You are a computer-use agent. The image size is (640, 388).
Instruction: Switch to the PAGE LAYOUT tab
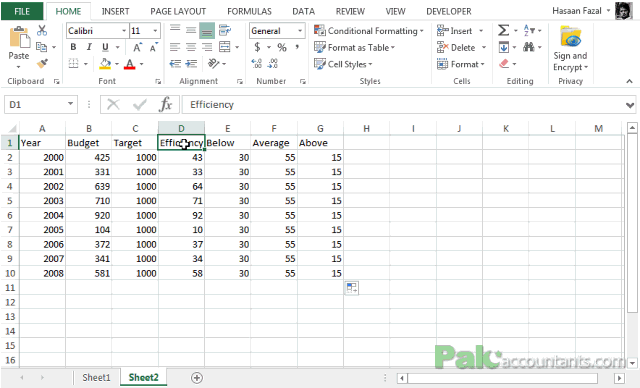[x=178, y=11]
